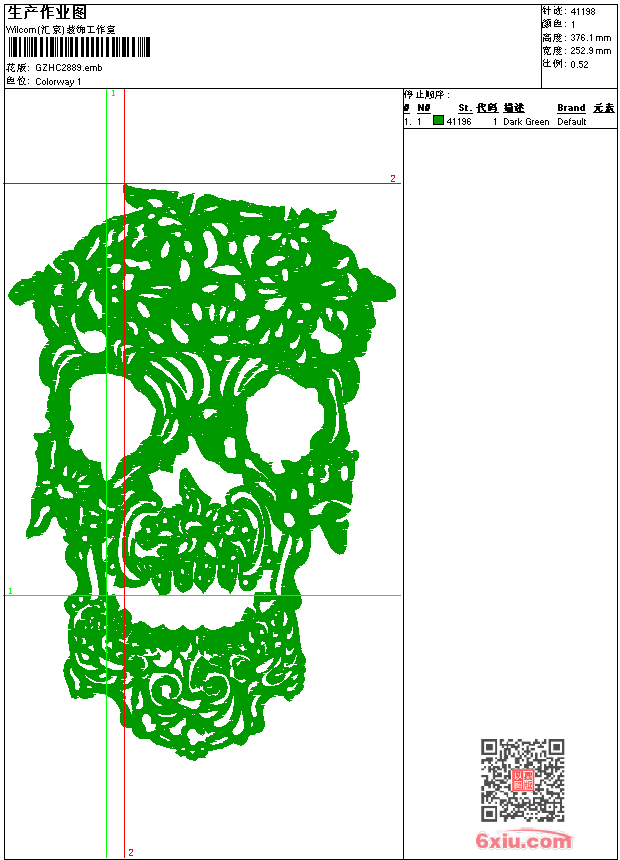Viewport: 620px width, 860px height.
Task: Click the height value 376.1 mm
Action: [590, 38]
